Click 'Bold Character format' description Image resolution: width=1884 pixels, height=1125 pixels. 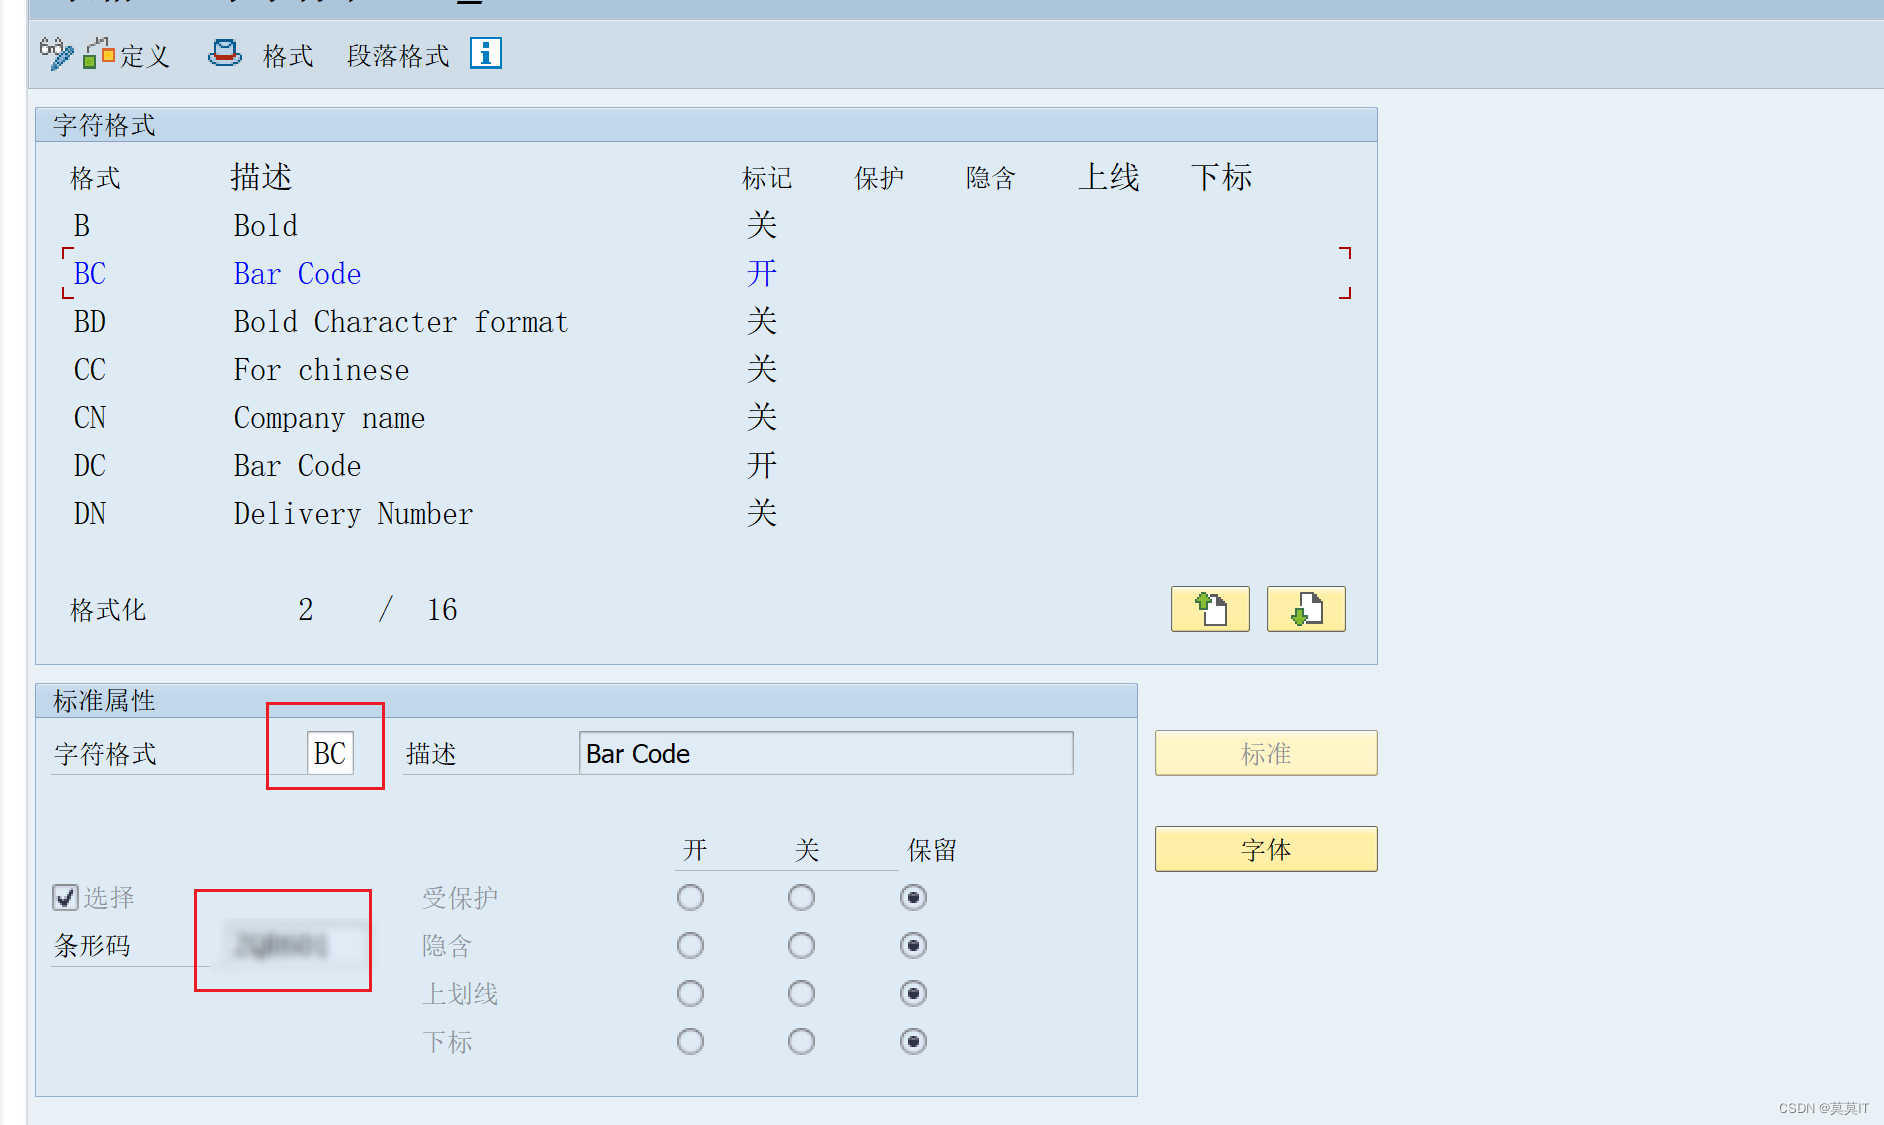coord(401,322)
